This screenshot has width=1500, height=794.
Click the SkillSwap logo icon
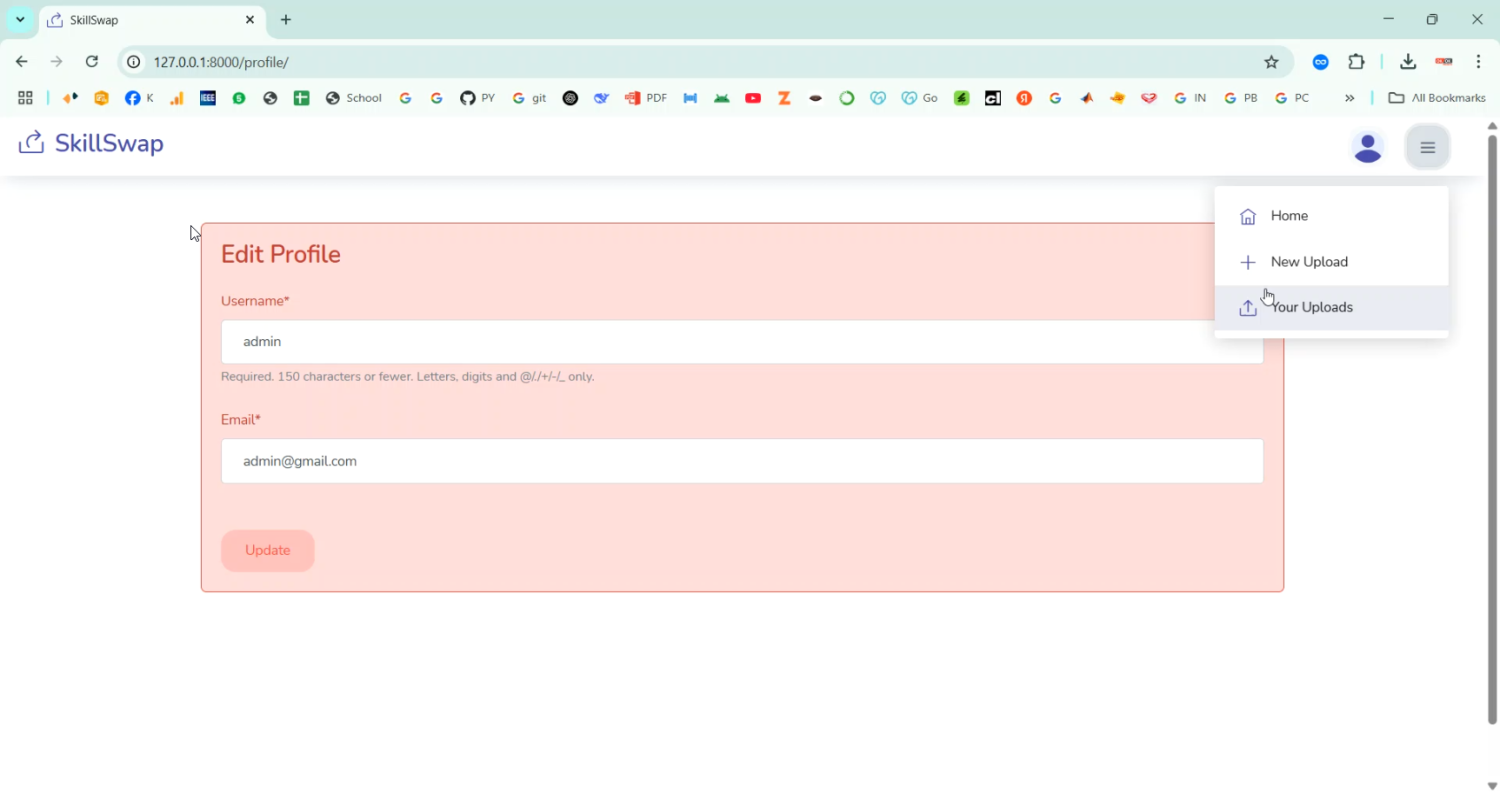click(x=32, y=143)
